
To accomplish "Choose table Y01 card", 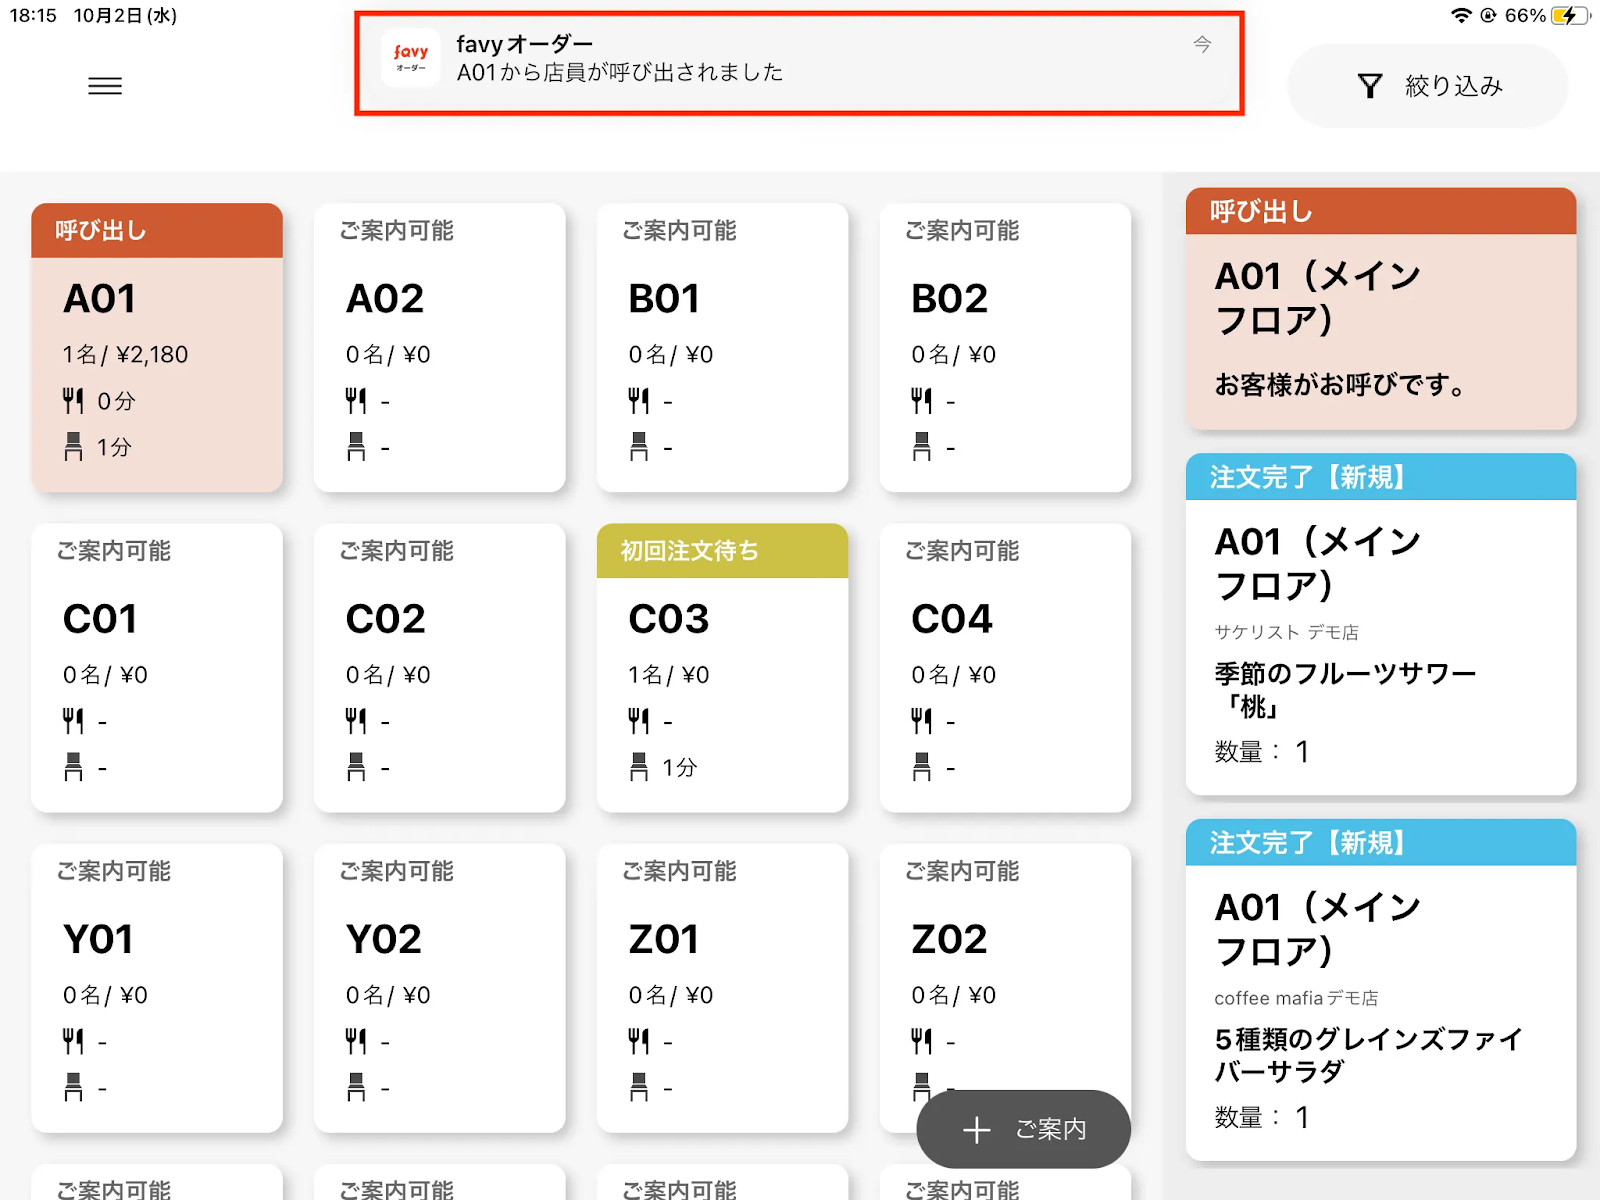I will coord(157,987).
